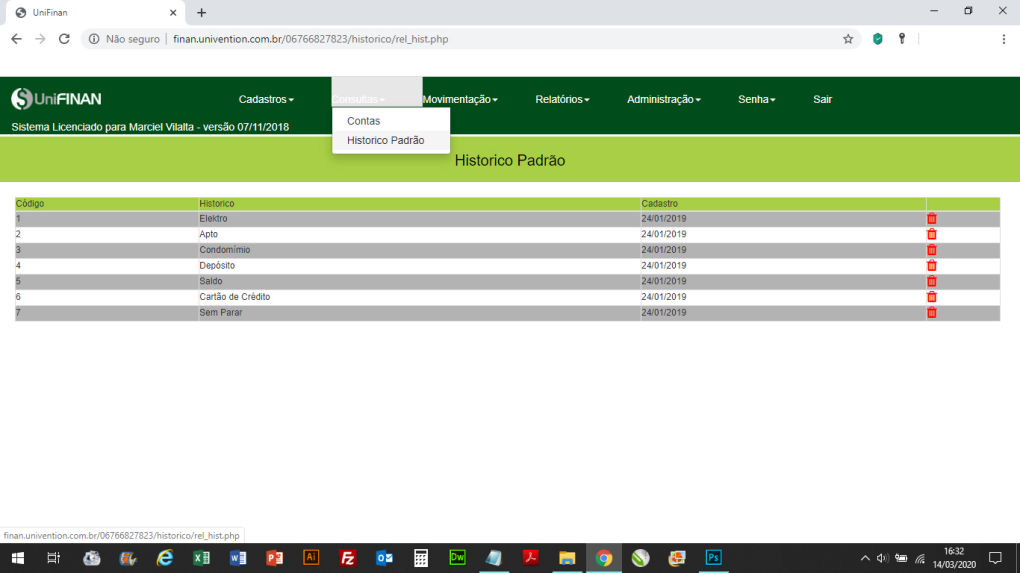Open the volume control in system tray
This screenshot has height=573, width=1020.
882,558
